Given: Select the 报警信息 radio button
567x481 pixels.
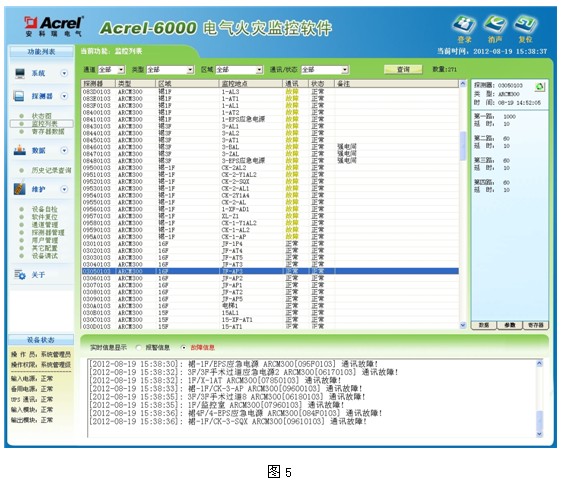Looking at the screenshot, I should click(138, 348).
